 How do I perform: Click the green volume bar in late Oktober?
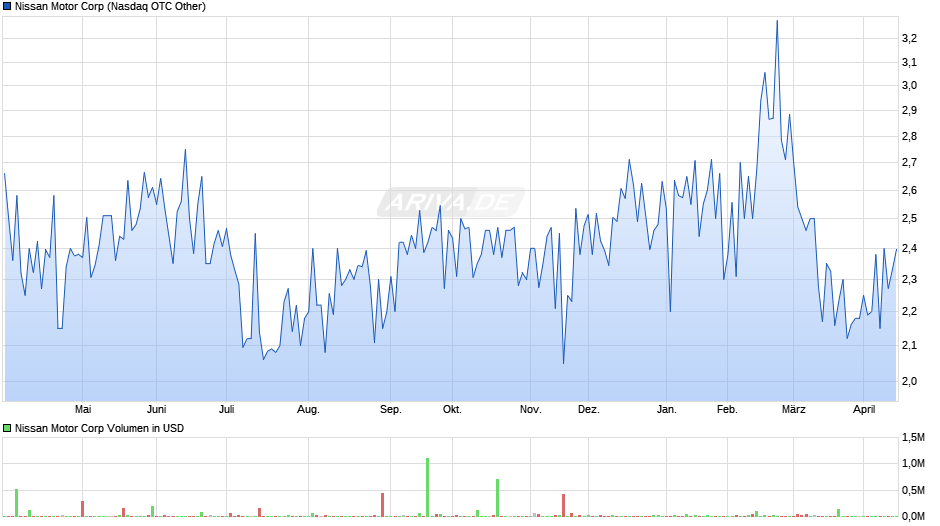coord(498,498)
